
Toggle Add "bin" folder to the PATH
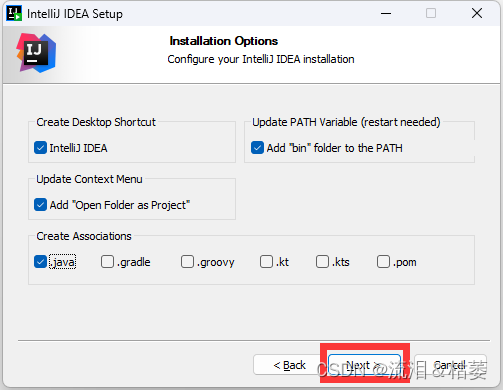click(257, 148)
